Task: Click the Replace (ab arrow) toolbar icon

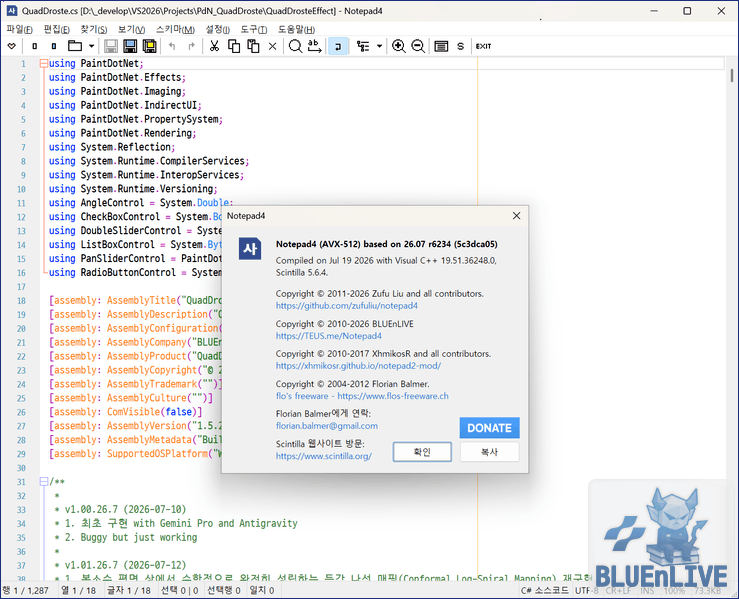Action: point(314,46)
